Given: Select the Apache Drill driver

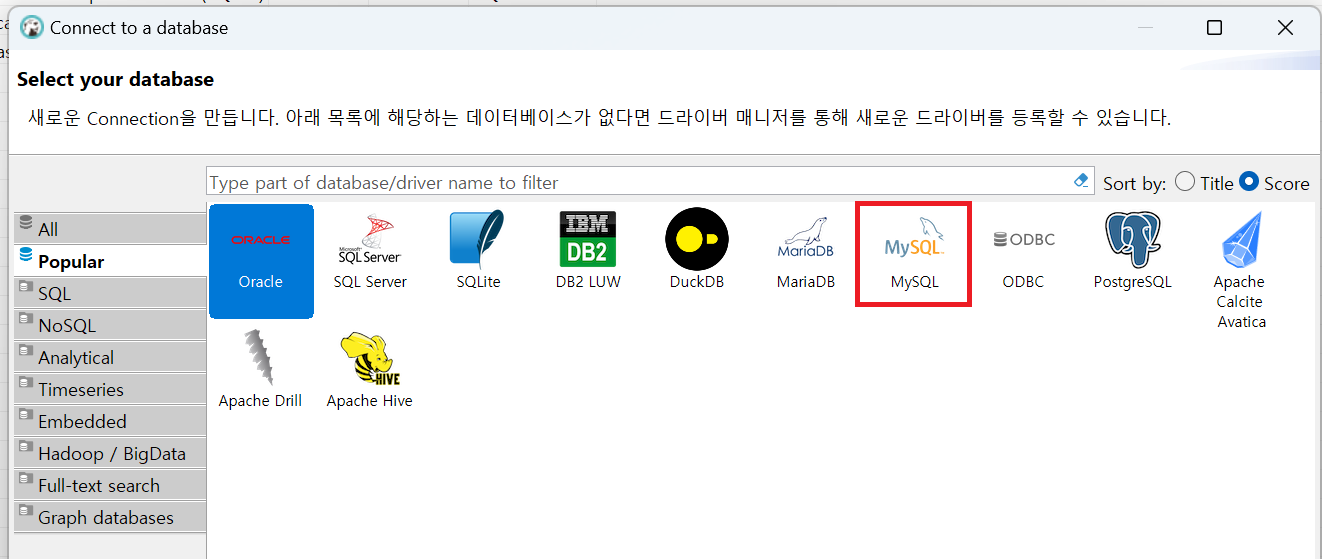Looking at the screenshot, I should tap(260, 370).
